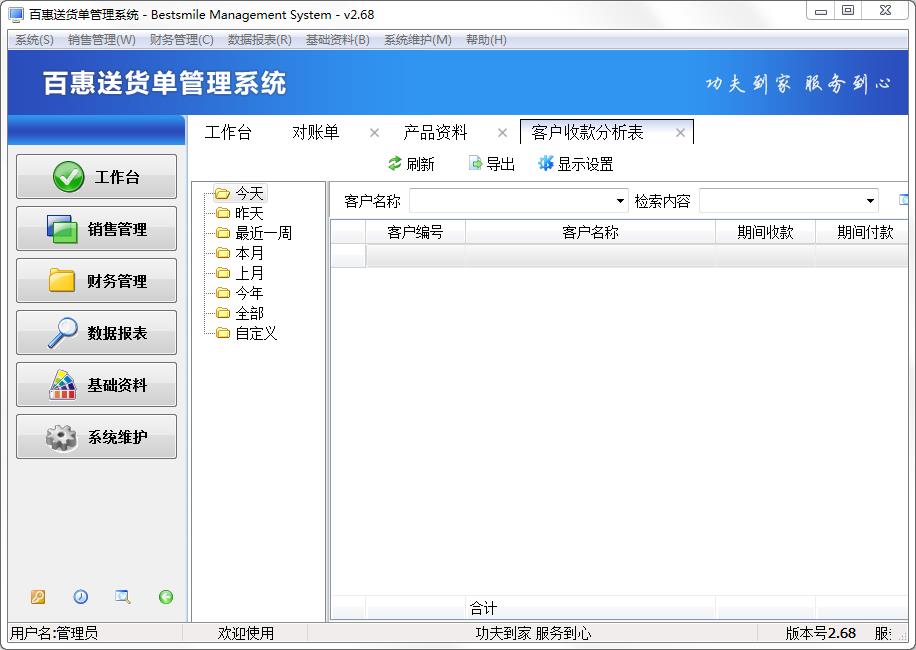Viewport: 916px width, 650px height.
Task: Open the 财务管理 sidebar module
Action: point(97,281)
